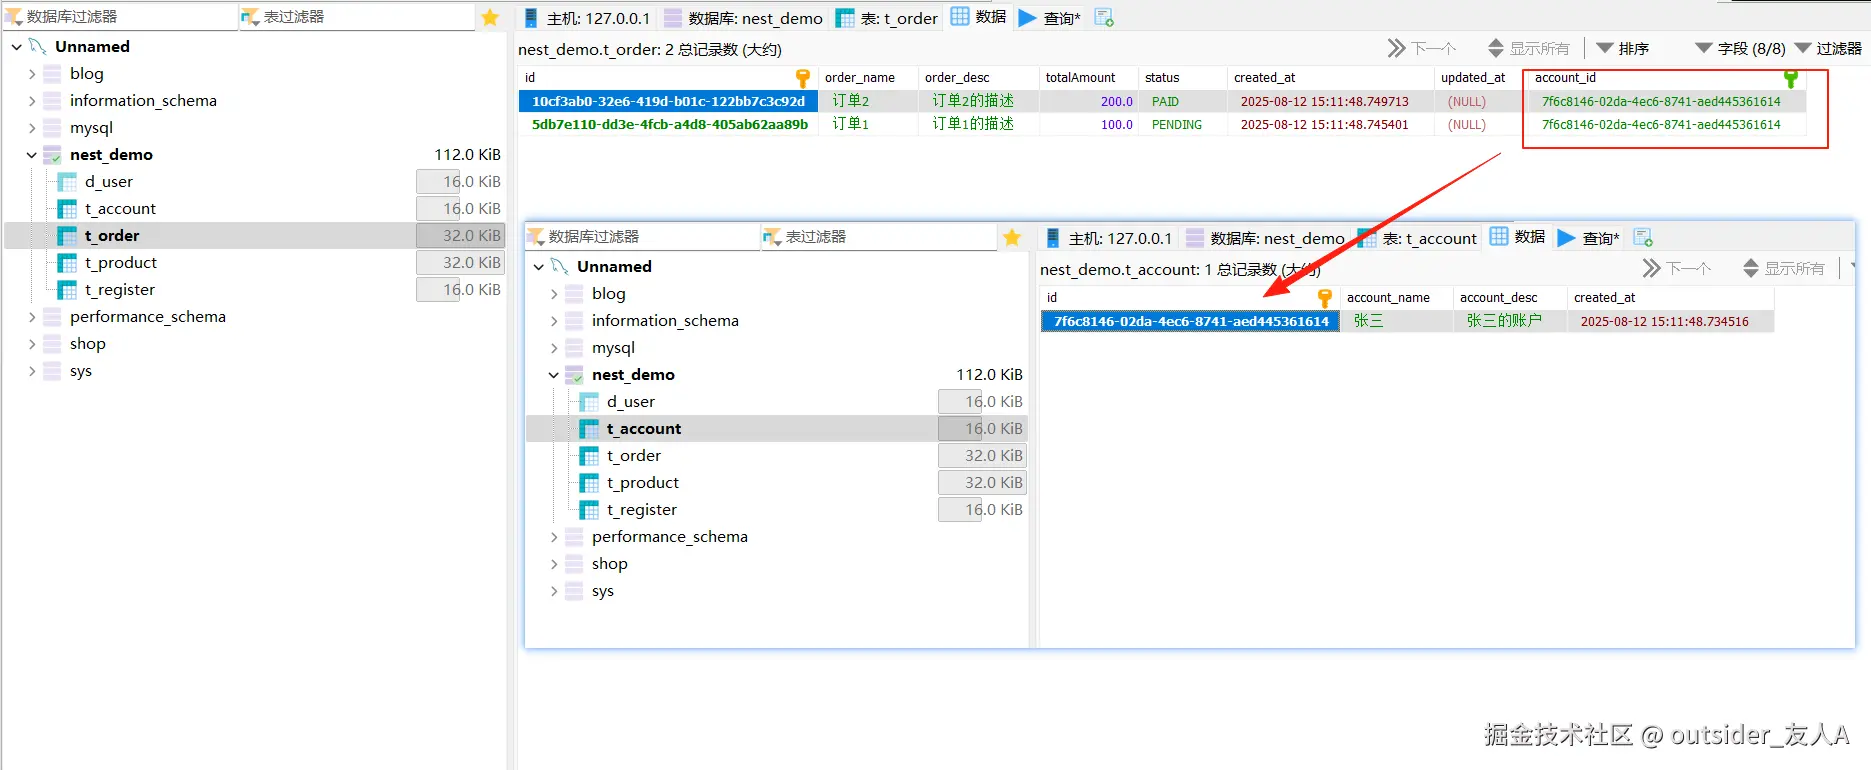This screenshot has height=770, width=1871.
Task: Click the new query tab icon in inner window
Action: [1643, 237]
